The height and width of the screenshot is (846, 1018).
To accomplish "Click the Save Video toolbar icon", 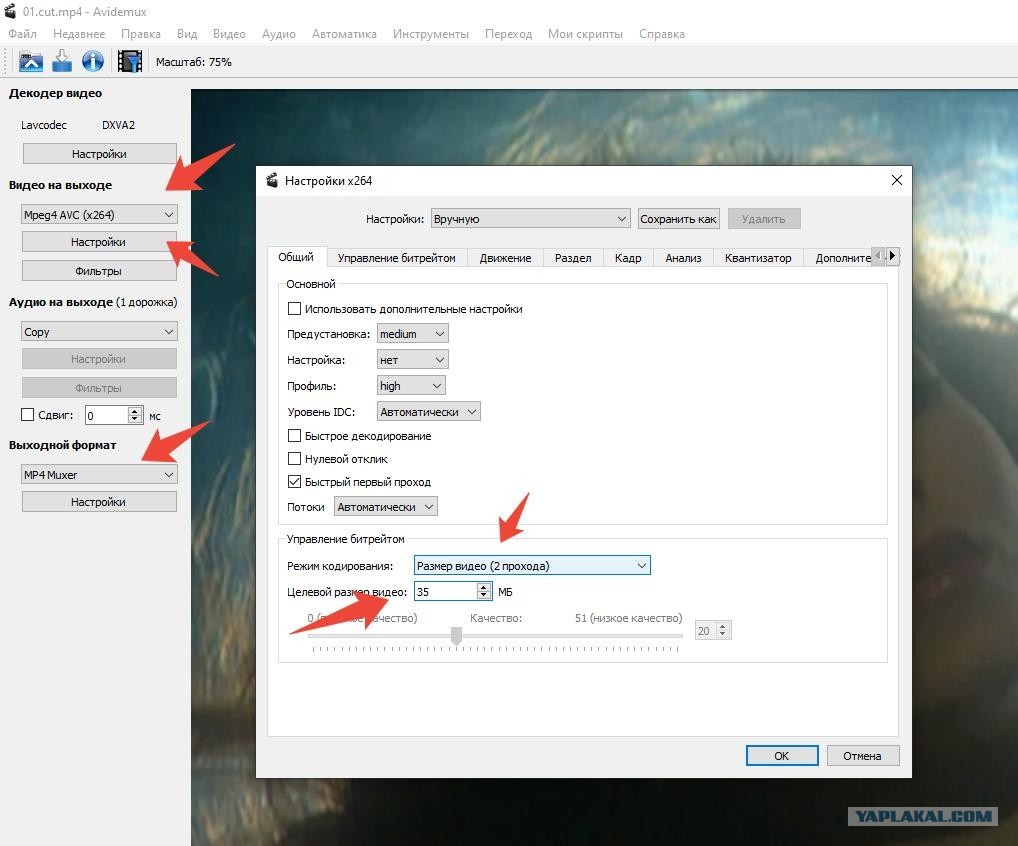I will coord(62,62).
